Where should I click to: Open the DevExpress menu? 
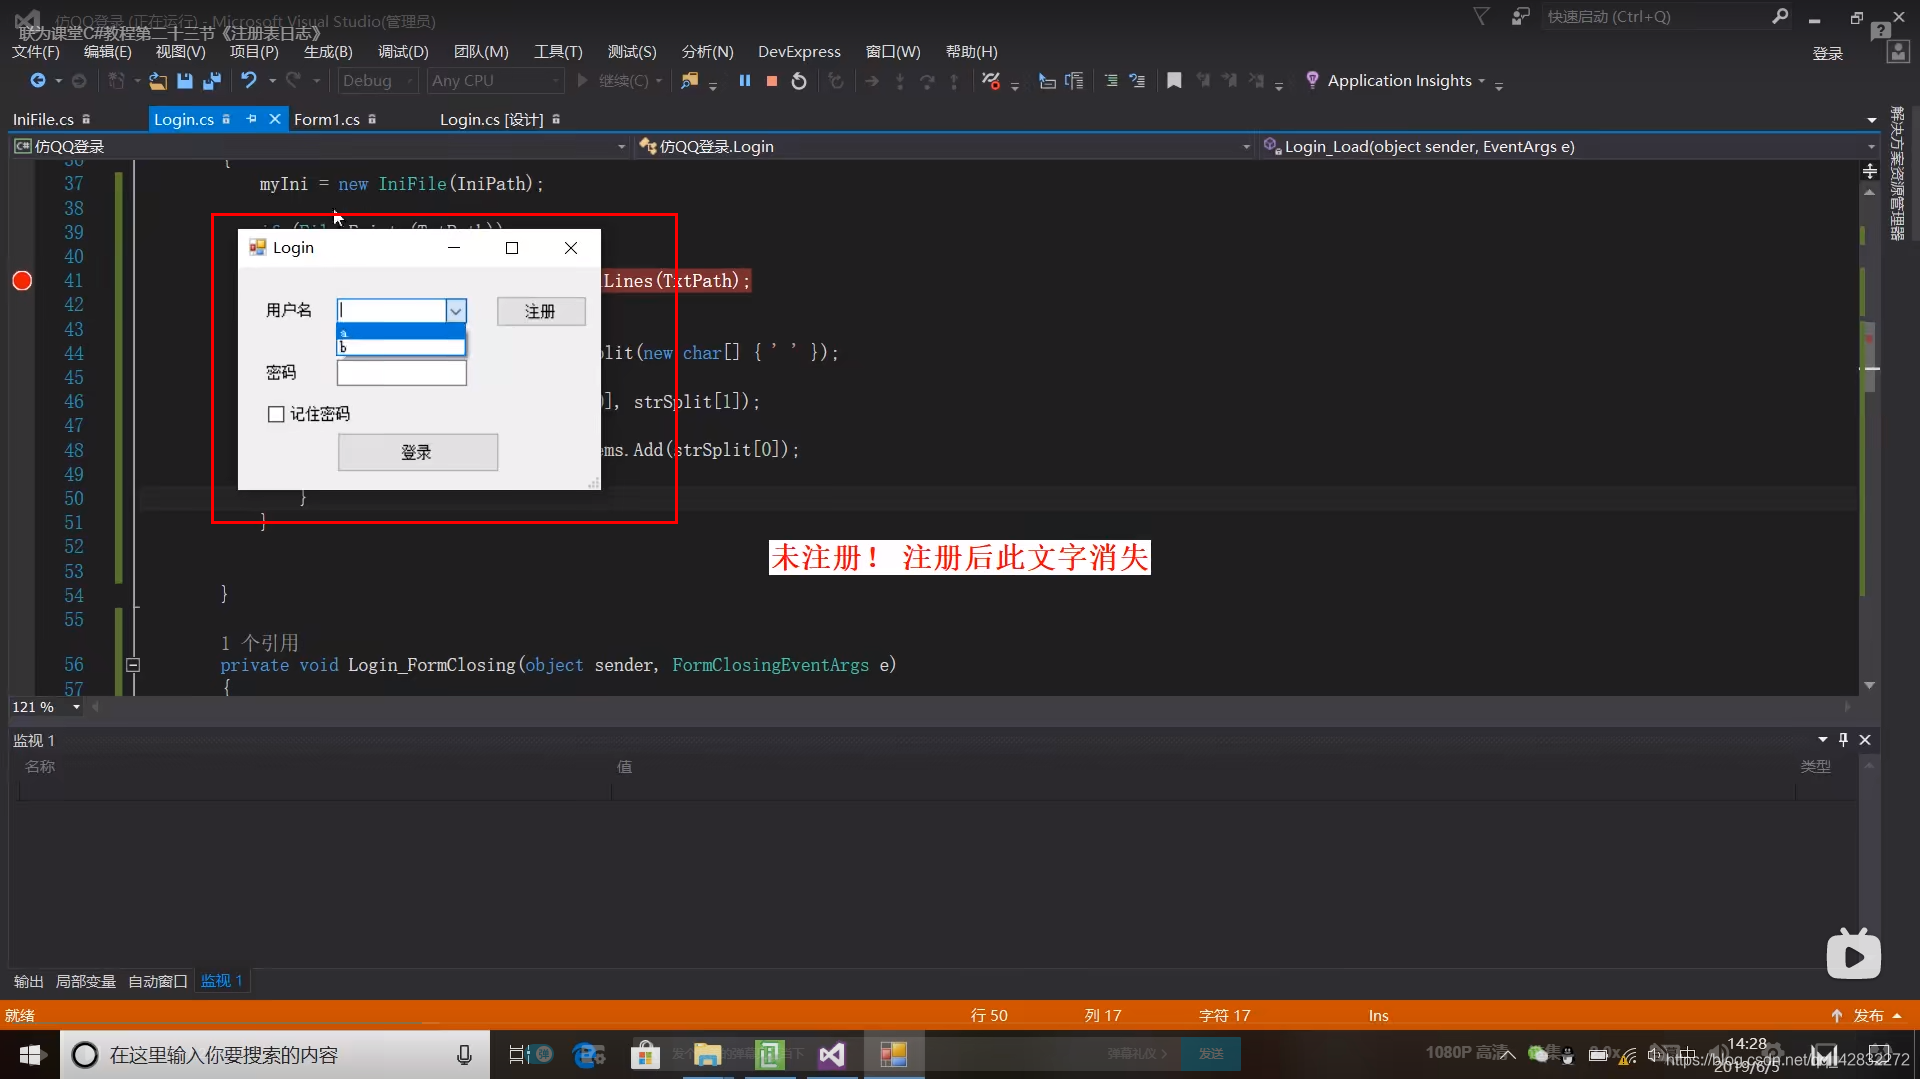pos(799,52)
